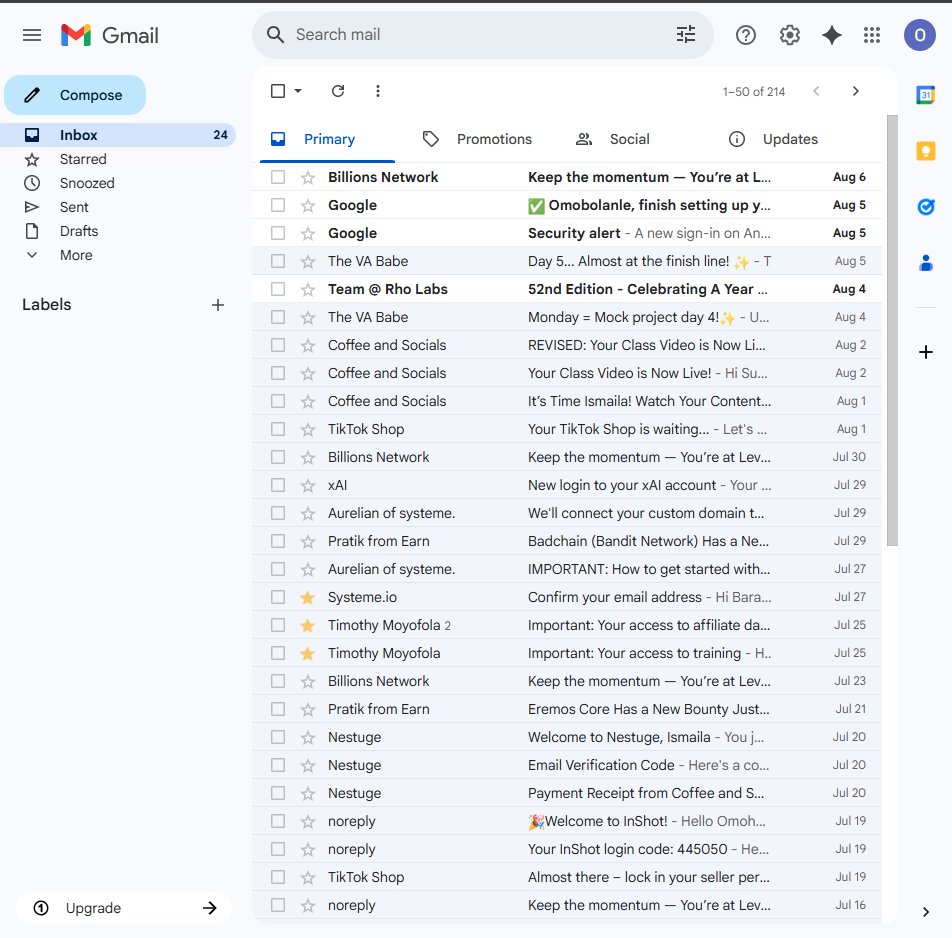Screen dimensions: 952x938
Task: Open the main menu hamburger icon
Action: (x=32, y=35)
